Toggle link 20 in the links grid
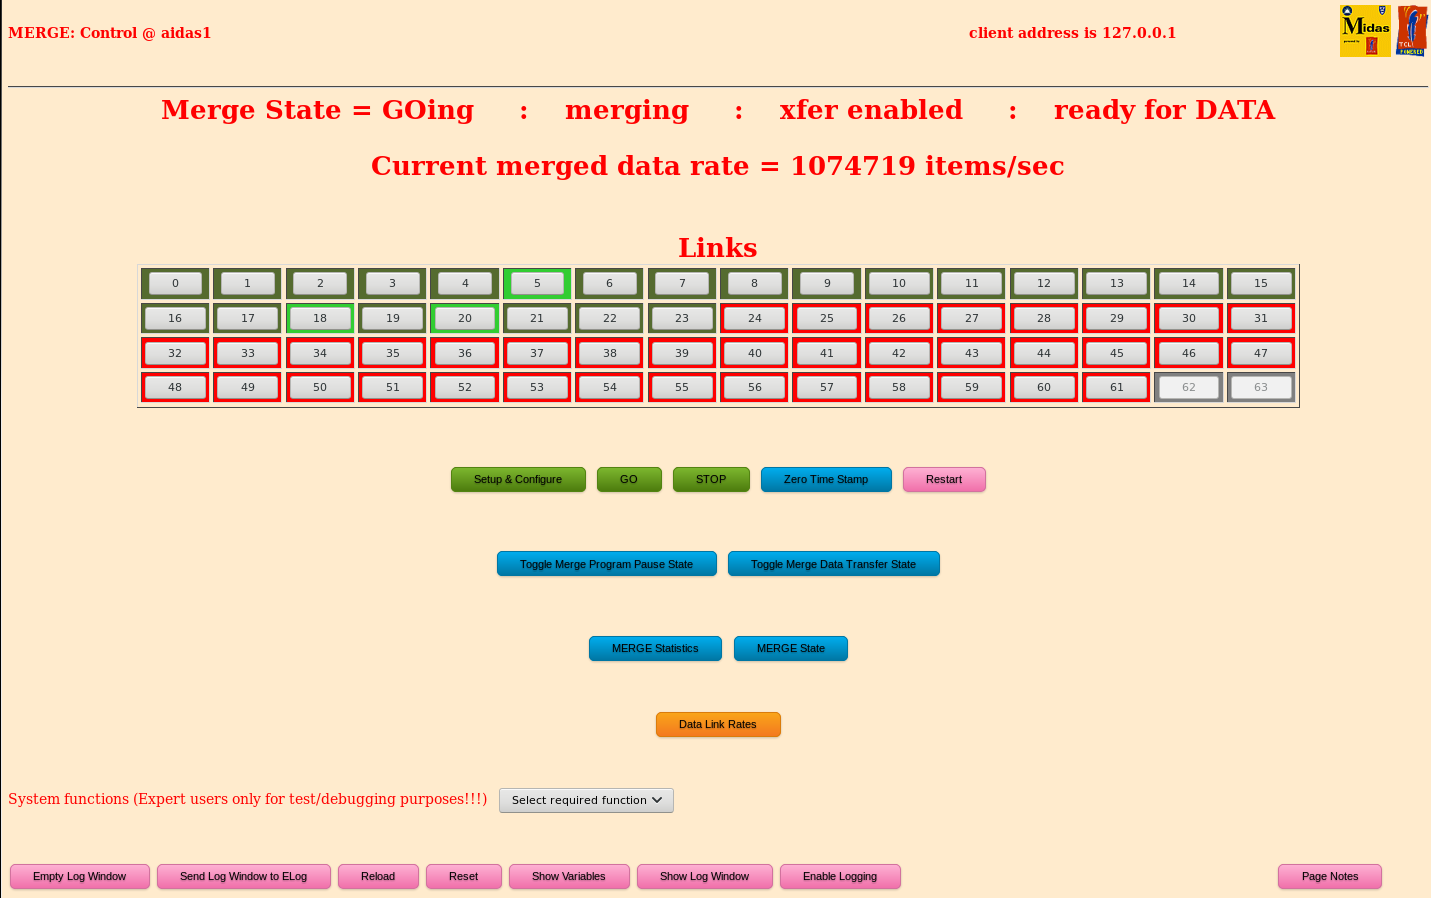1431x898 pixels. [x=465, y=319]
